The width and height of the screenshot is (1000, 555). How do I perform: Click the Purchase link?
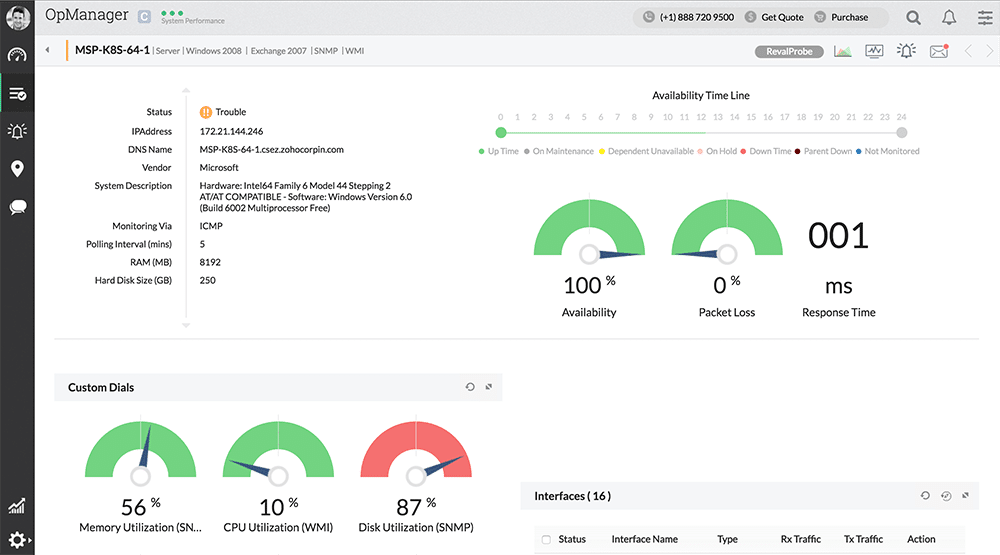click(849, 17)
